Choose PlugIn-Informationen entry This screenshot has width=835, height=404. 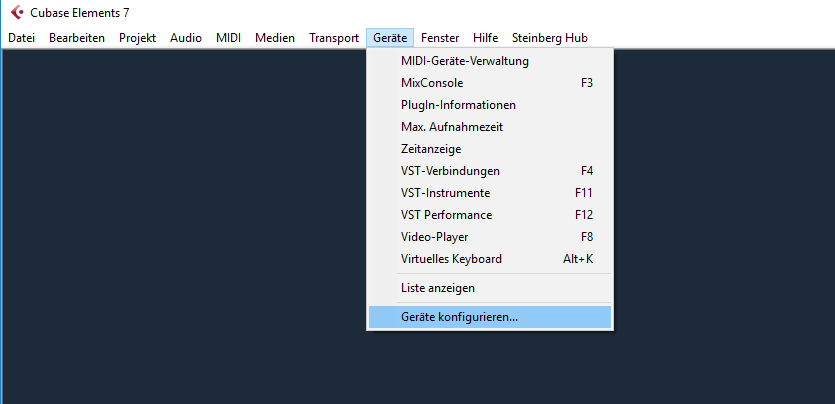(x=490, y=105)
